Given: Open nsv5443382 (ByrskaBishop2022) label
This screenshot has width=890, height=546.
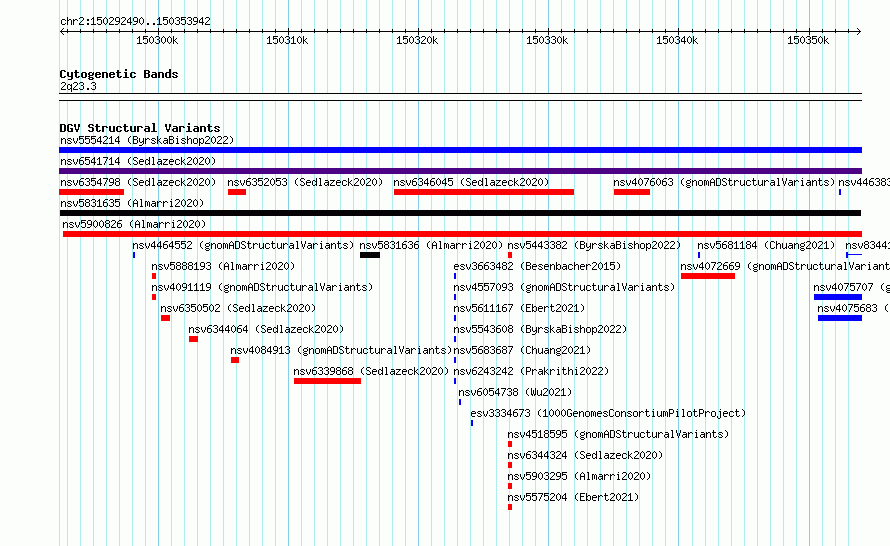Looking at the screenshot, I should [594, 245].
